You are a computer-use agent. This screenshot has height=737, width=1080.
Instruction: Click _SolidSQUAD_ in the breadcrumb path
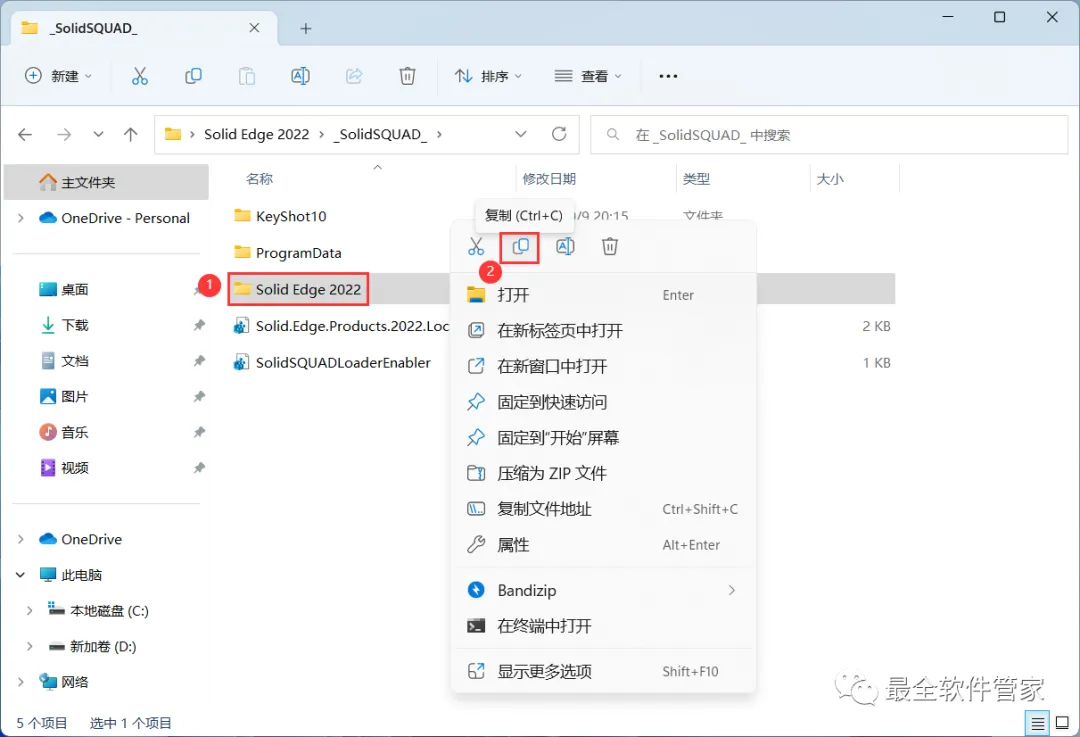pyautogui.click(x=380, y=134)
